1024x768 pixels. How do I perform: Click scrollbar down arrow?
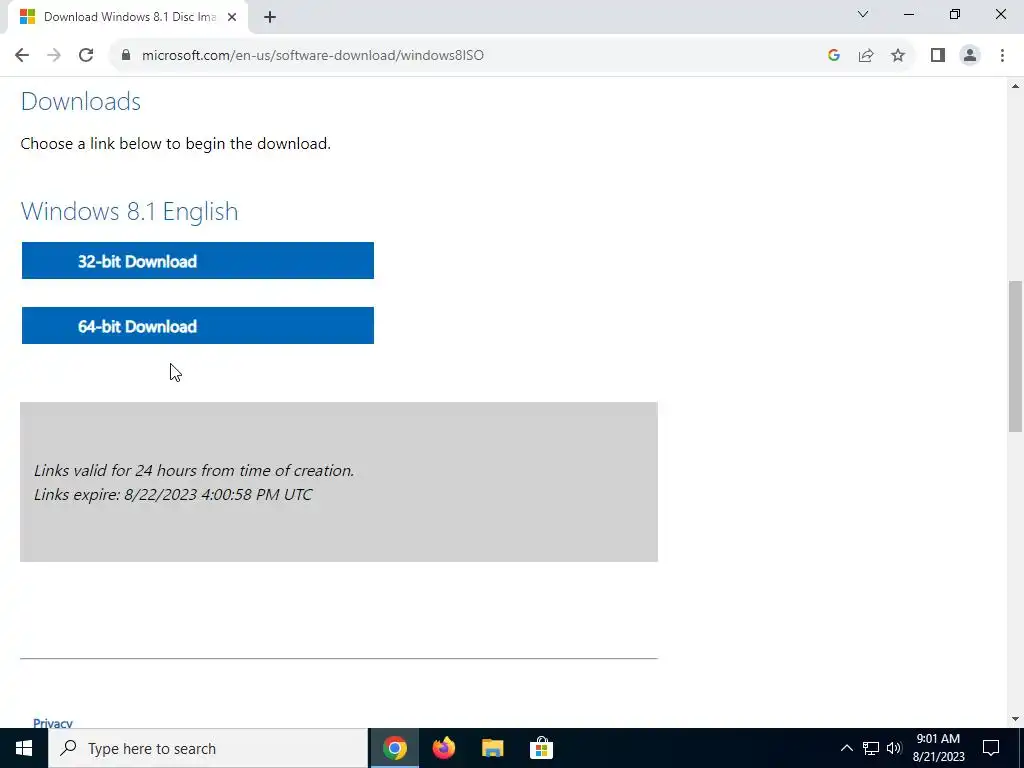[1015, 719]
